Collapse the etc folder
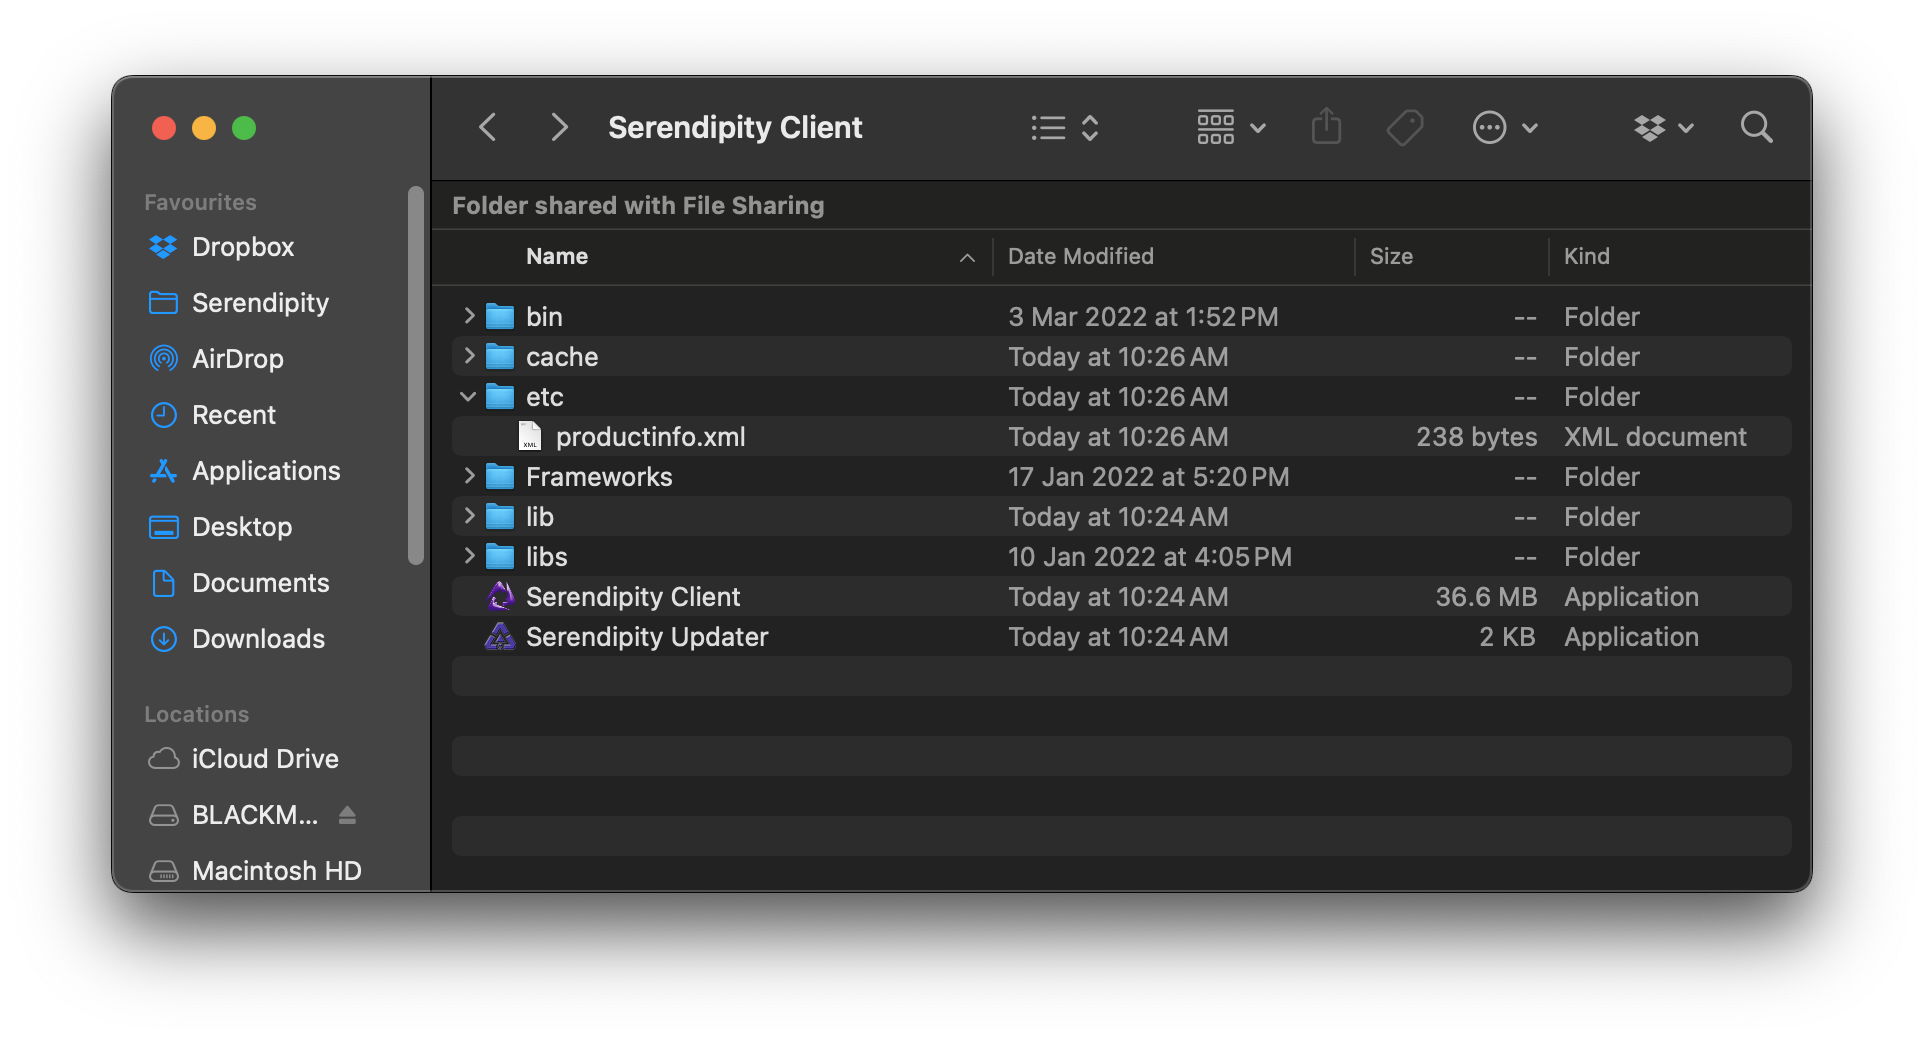1924x1040 pixels. click(468, 396)
